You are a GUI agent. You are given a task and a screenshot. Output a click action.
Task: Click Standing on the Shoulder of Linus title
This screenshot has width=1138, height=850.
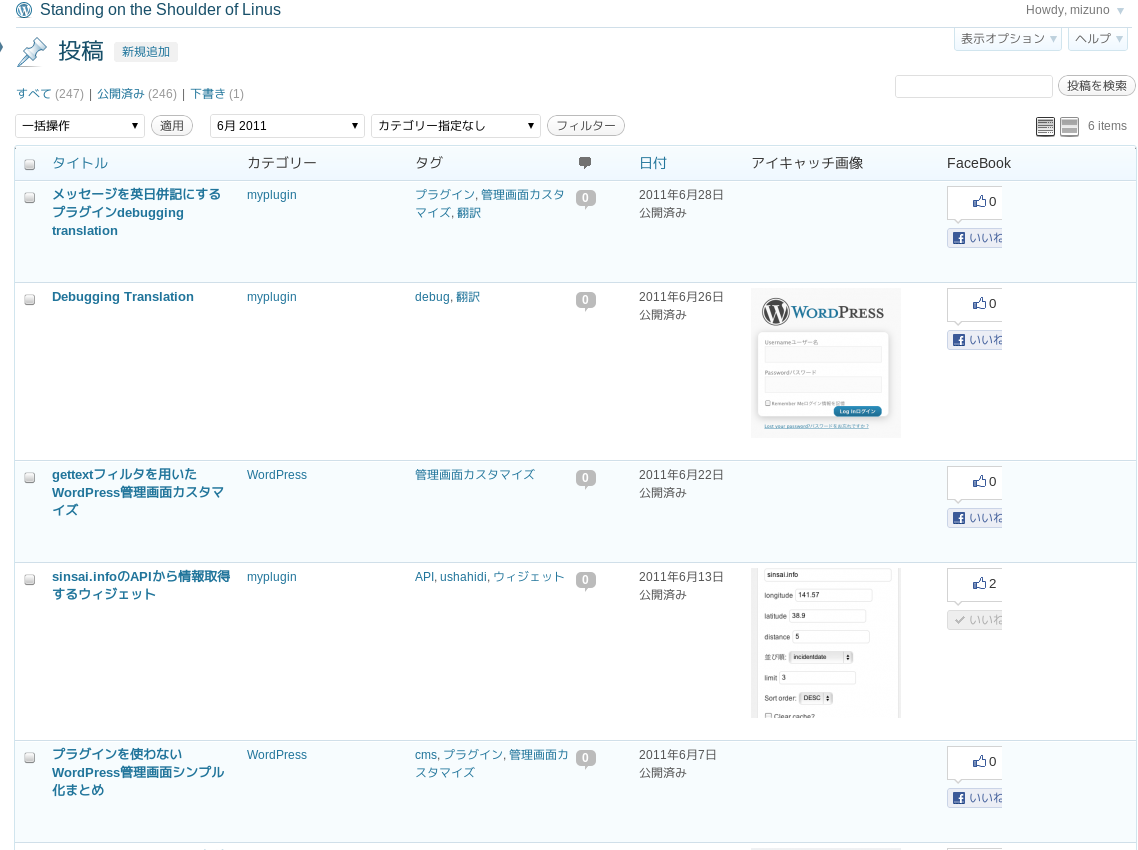160,10
